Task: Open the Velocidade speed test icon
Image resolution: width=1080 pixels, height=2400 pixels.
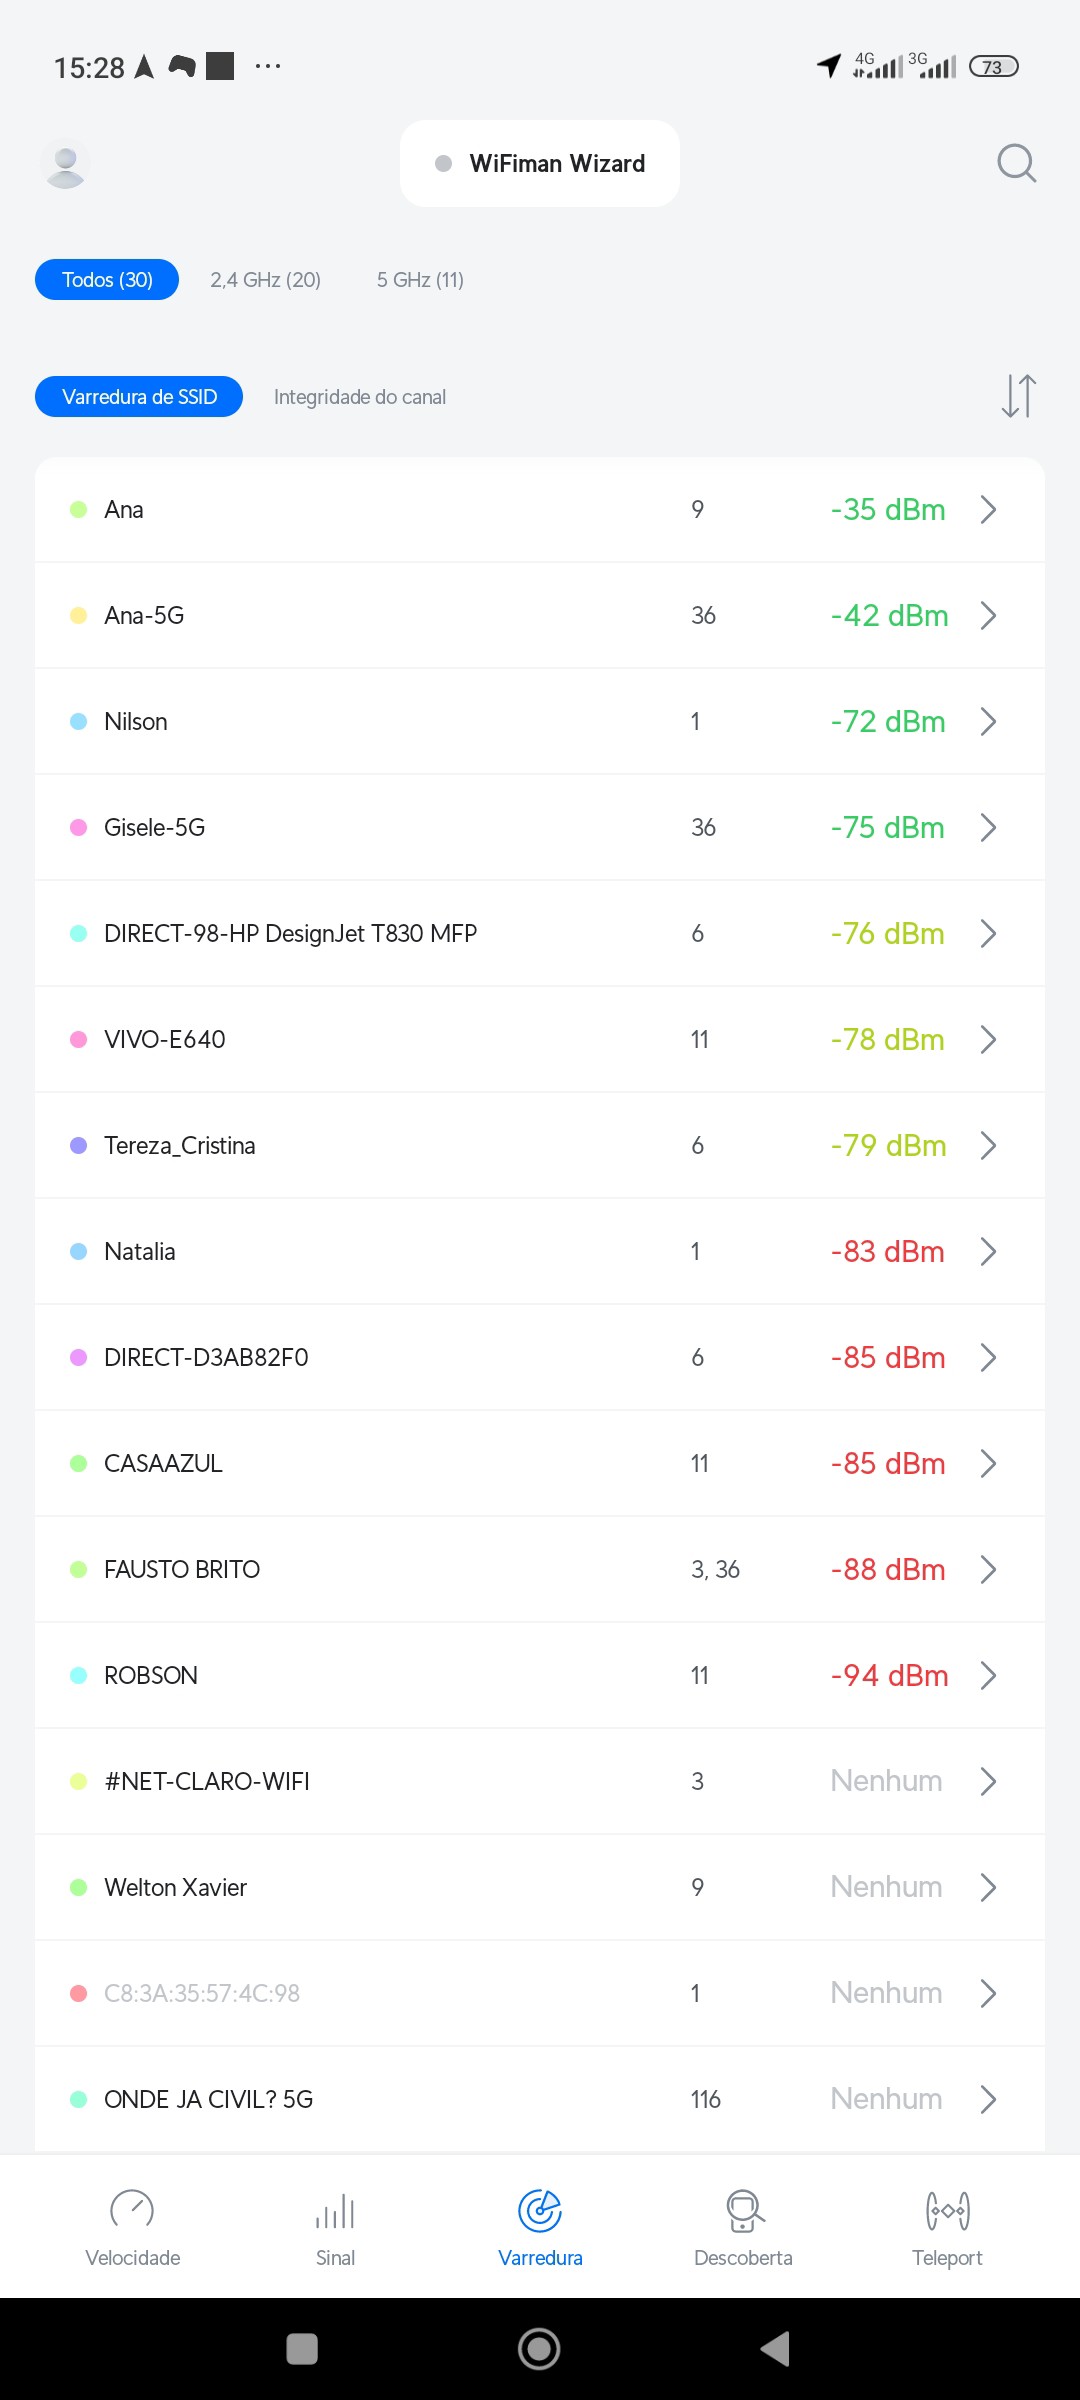Action: [x=132, y=2210]
